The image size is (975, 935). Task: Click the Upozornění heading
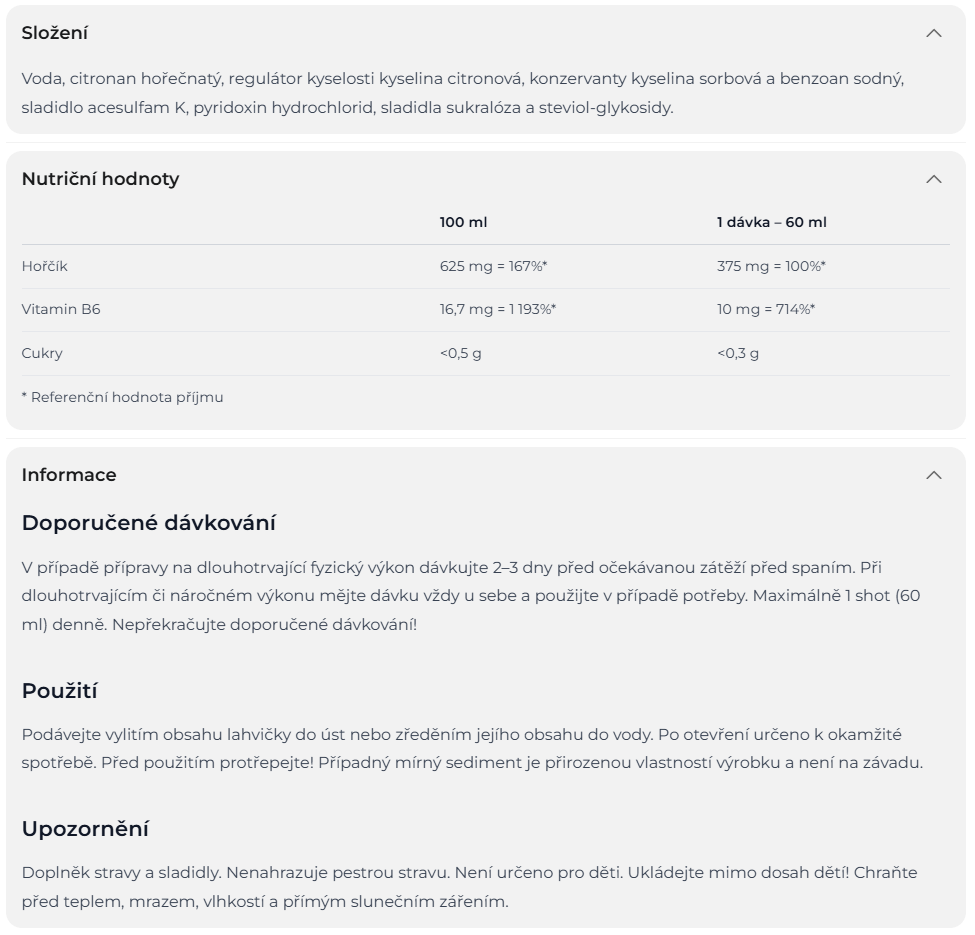coord(85,829)
